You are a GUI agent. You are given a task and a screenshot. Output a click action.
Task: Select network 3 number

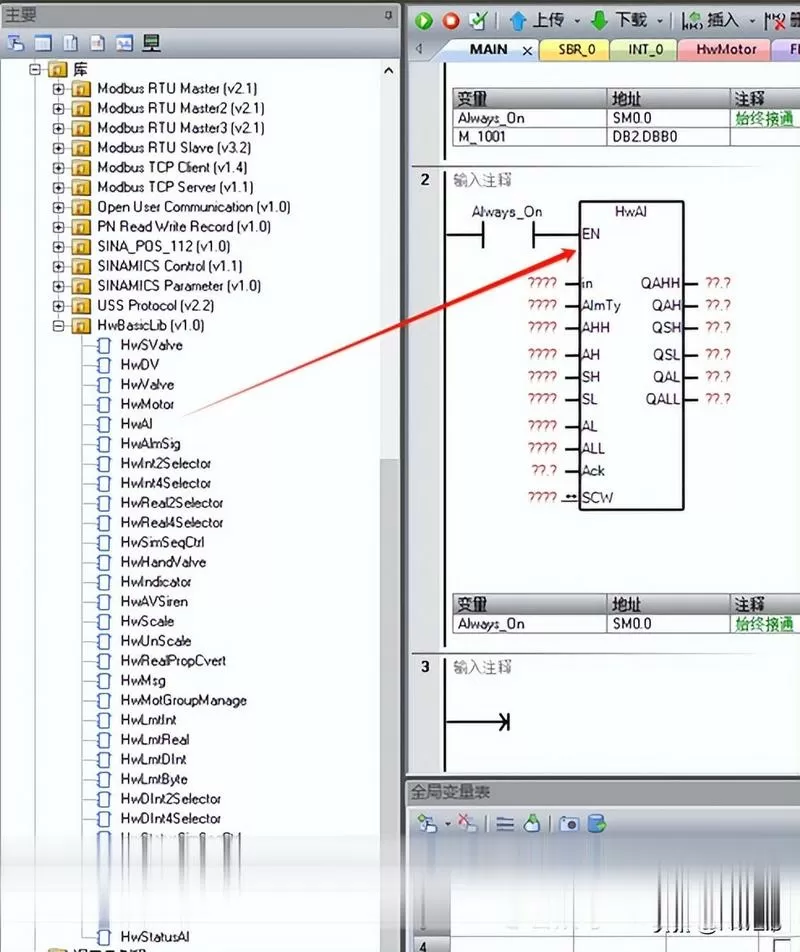pyautogui.click(x=425, y=667)
